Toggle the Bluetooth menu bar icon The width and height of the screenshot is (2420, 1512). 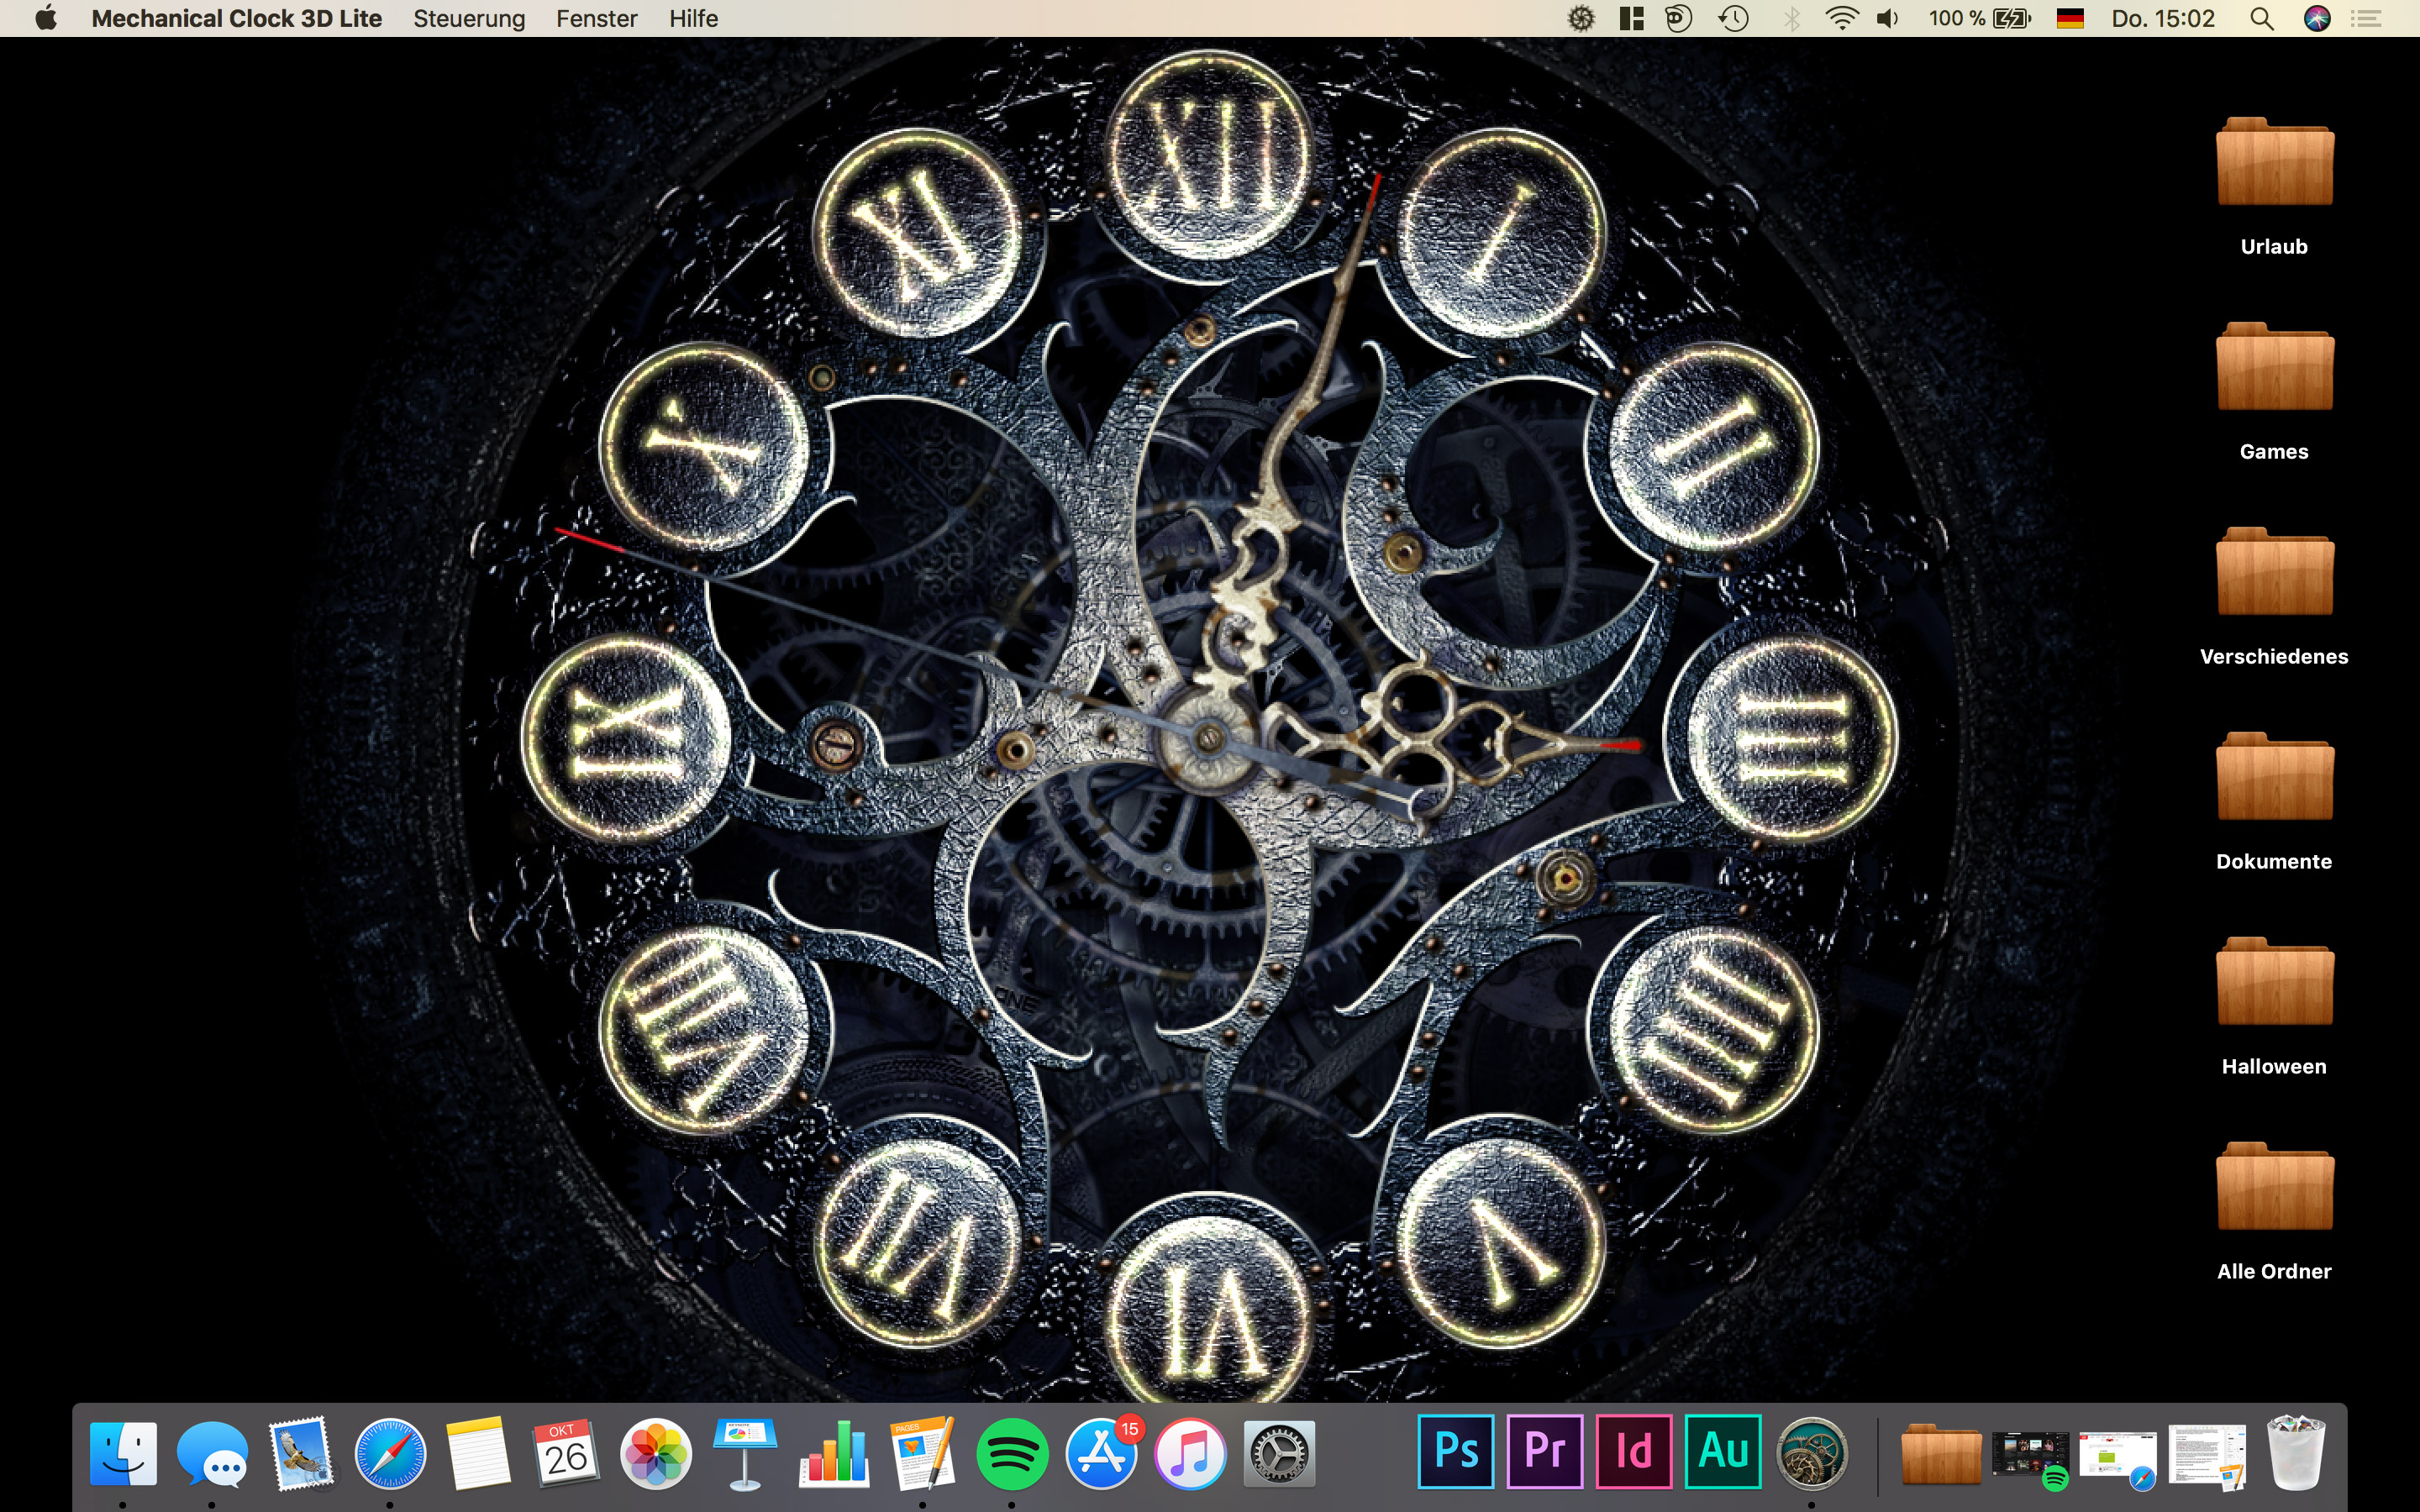coord(1791,18)
